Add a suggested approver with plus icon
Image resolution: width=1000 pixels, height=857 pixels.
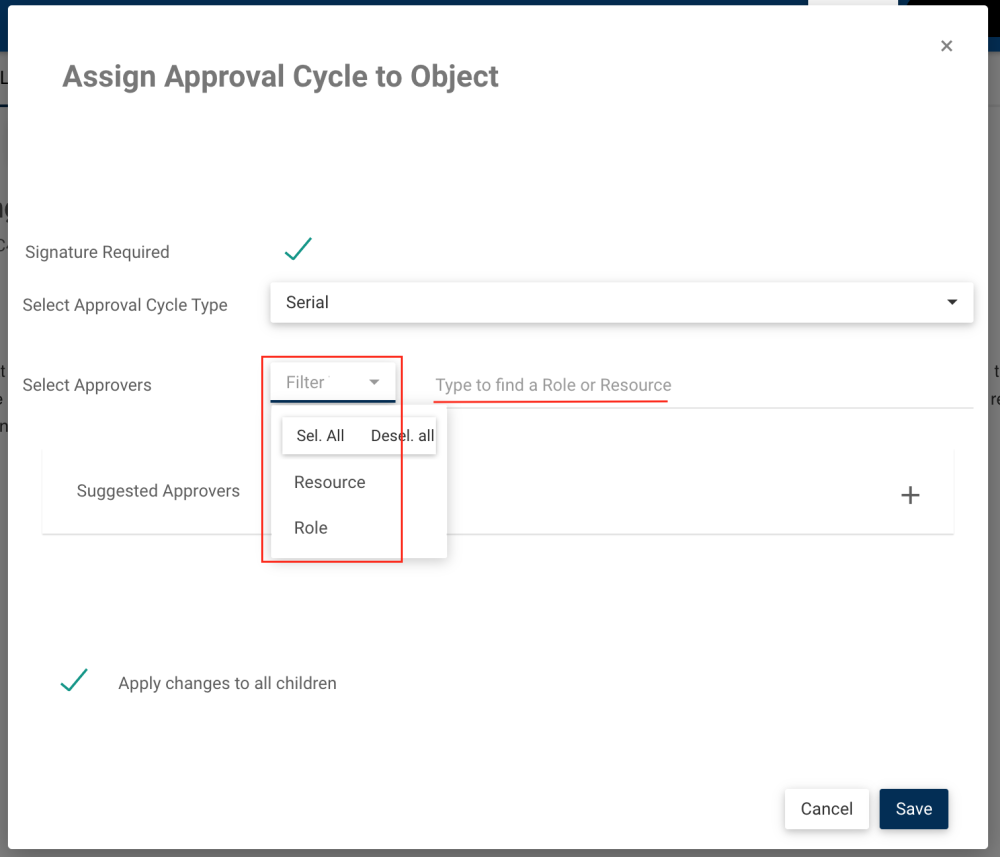[910, 495]
